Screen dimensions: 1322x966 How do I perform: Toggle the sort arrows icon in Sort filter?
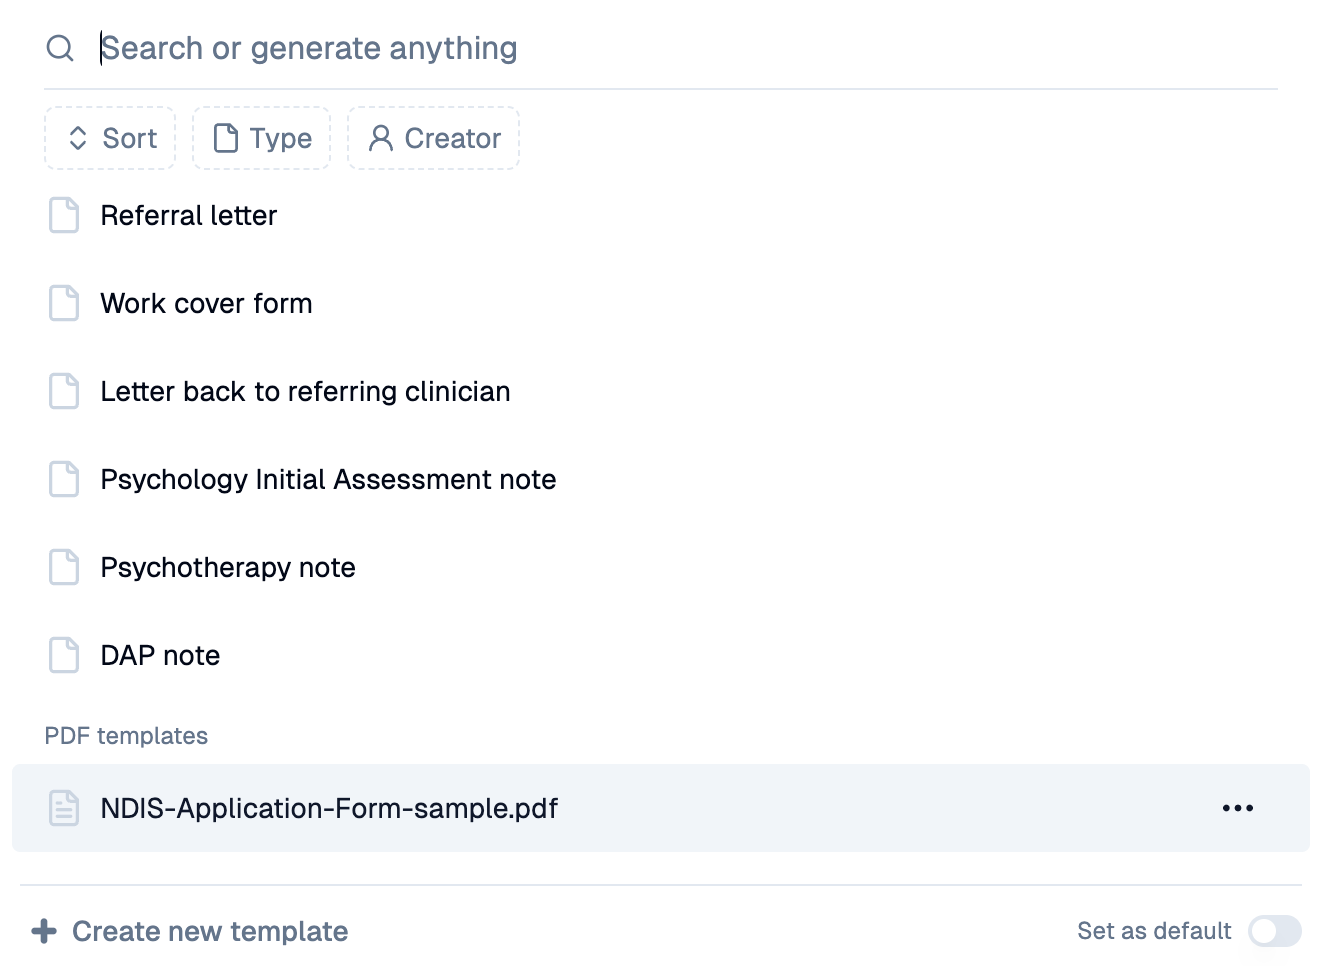(x=78, y=138)
